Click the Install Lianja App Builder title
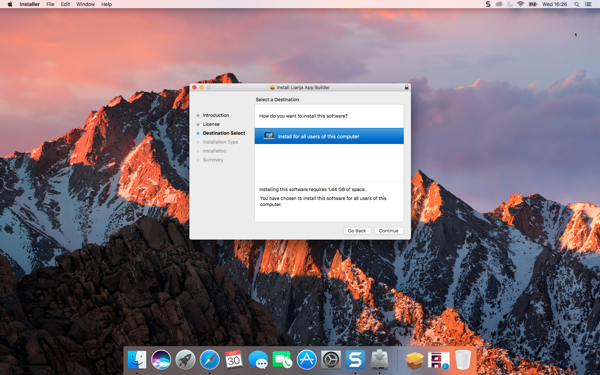This screenshot has width=600, height=375. click(303, 87)
